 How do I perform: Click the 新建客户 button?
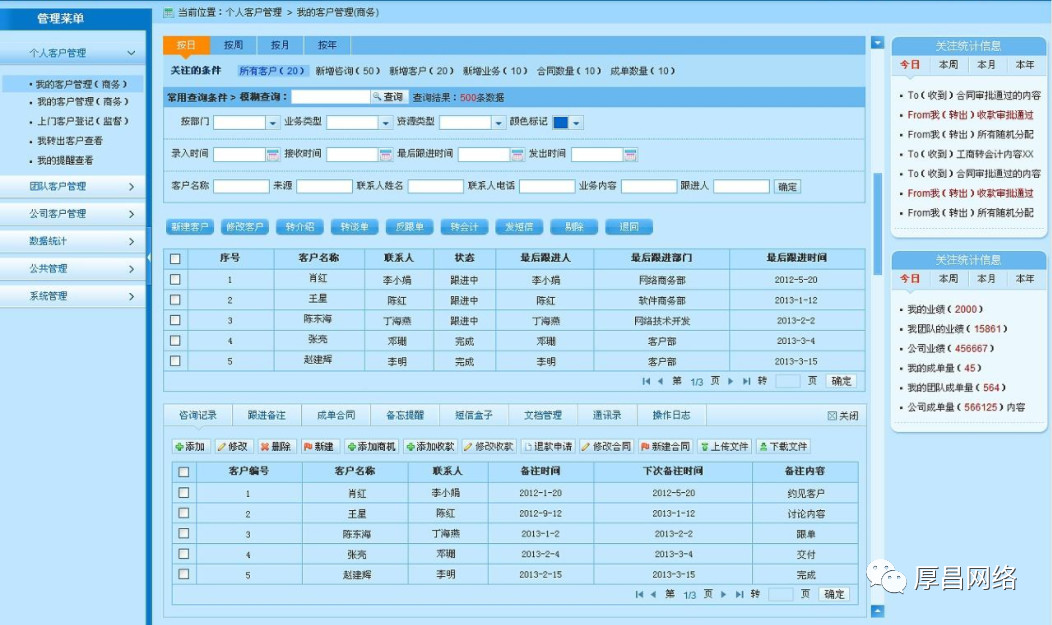click(x=189, y=227)
